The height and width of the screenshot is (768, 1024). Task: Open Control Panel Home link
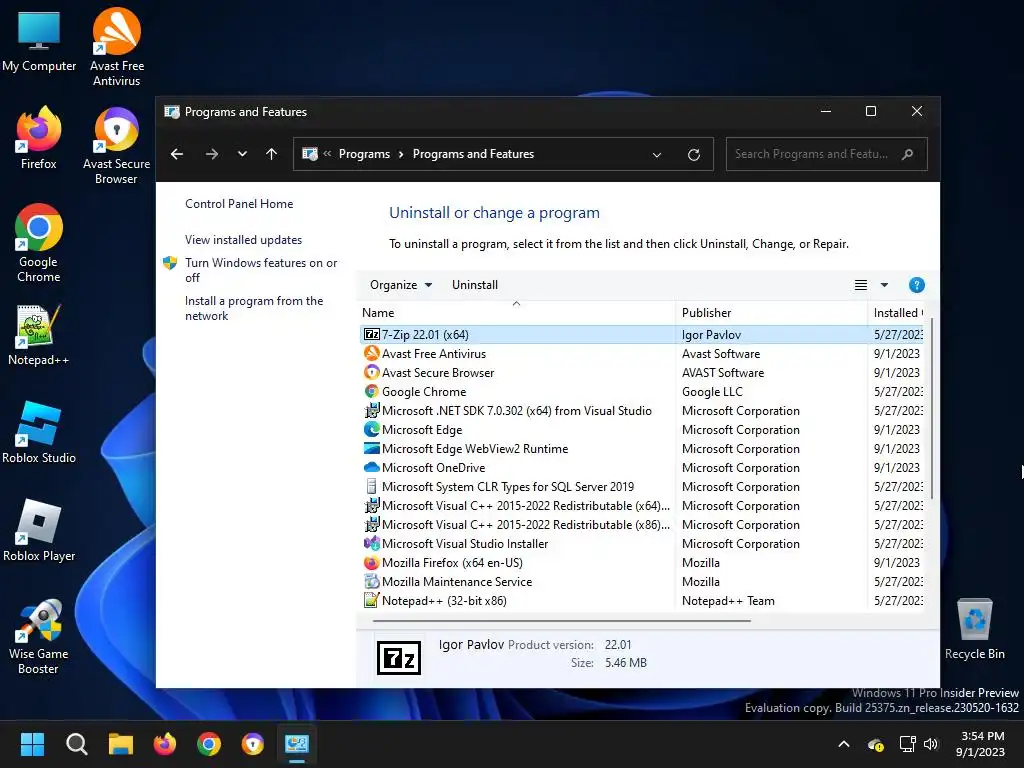pos(239,204)
